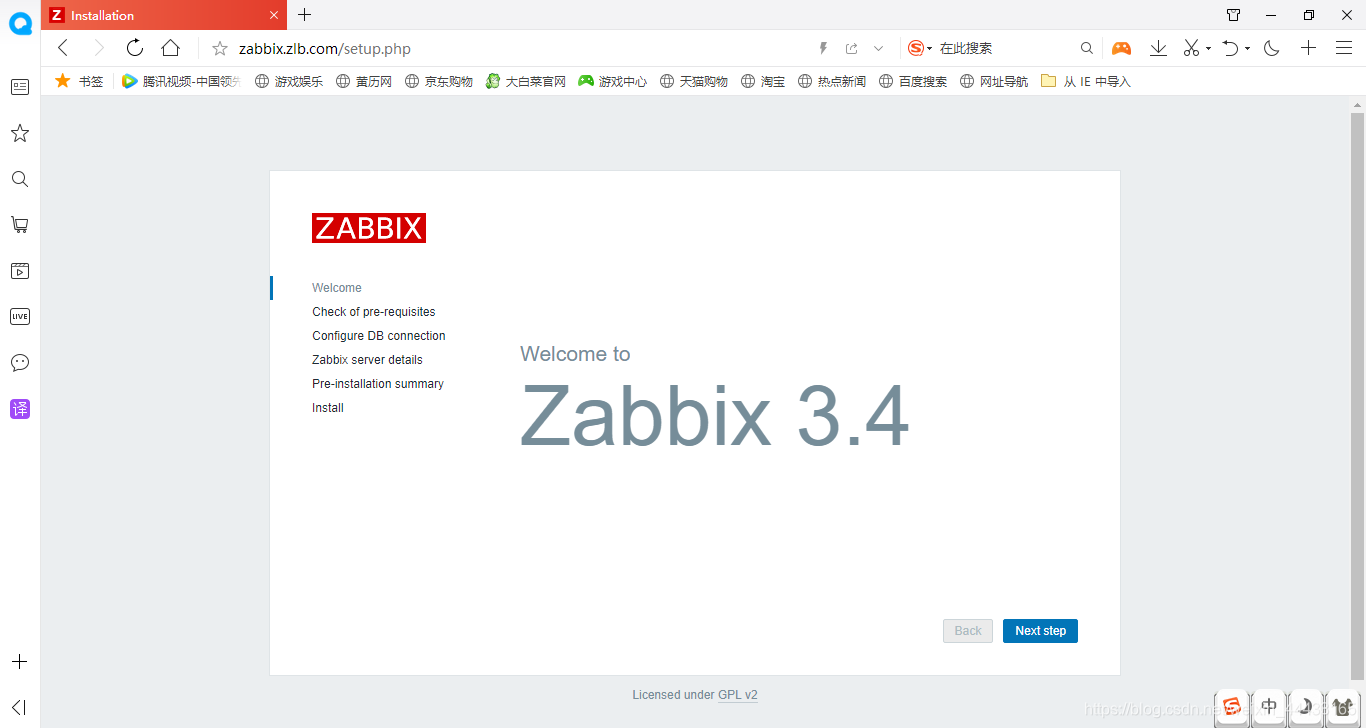
Task: Open the 大白菜官网 bookmark
Action: click(x=526, y=81)
